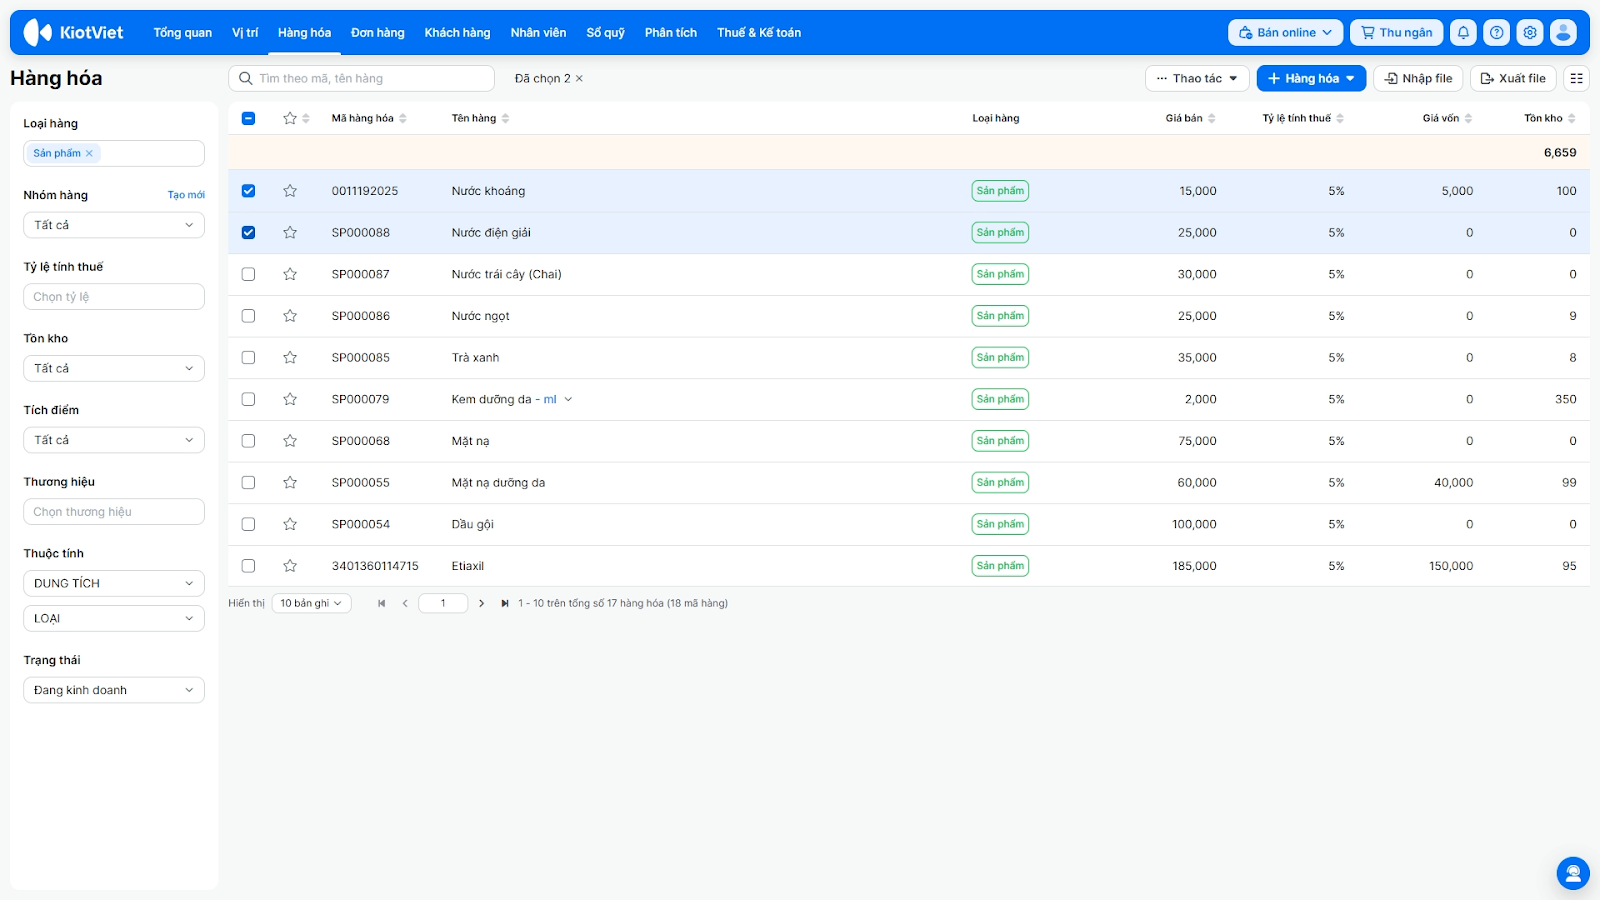Viewport: 1600px width, 900px height.
Task: Go to the last page of results
Action: (505, 603)
